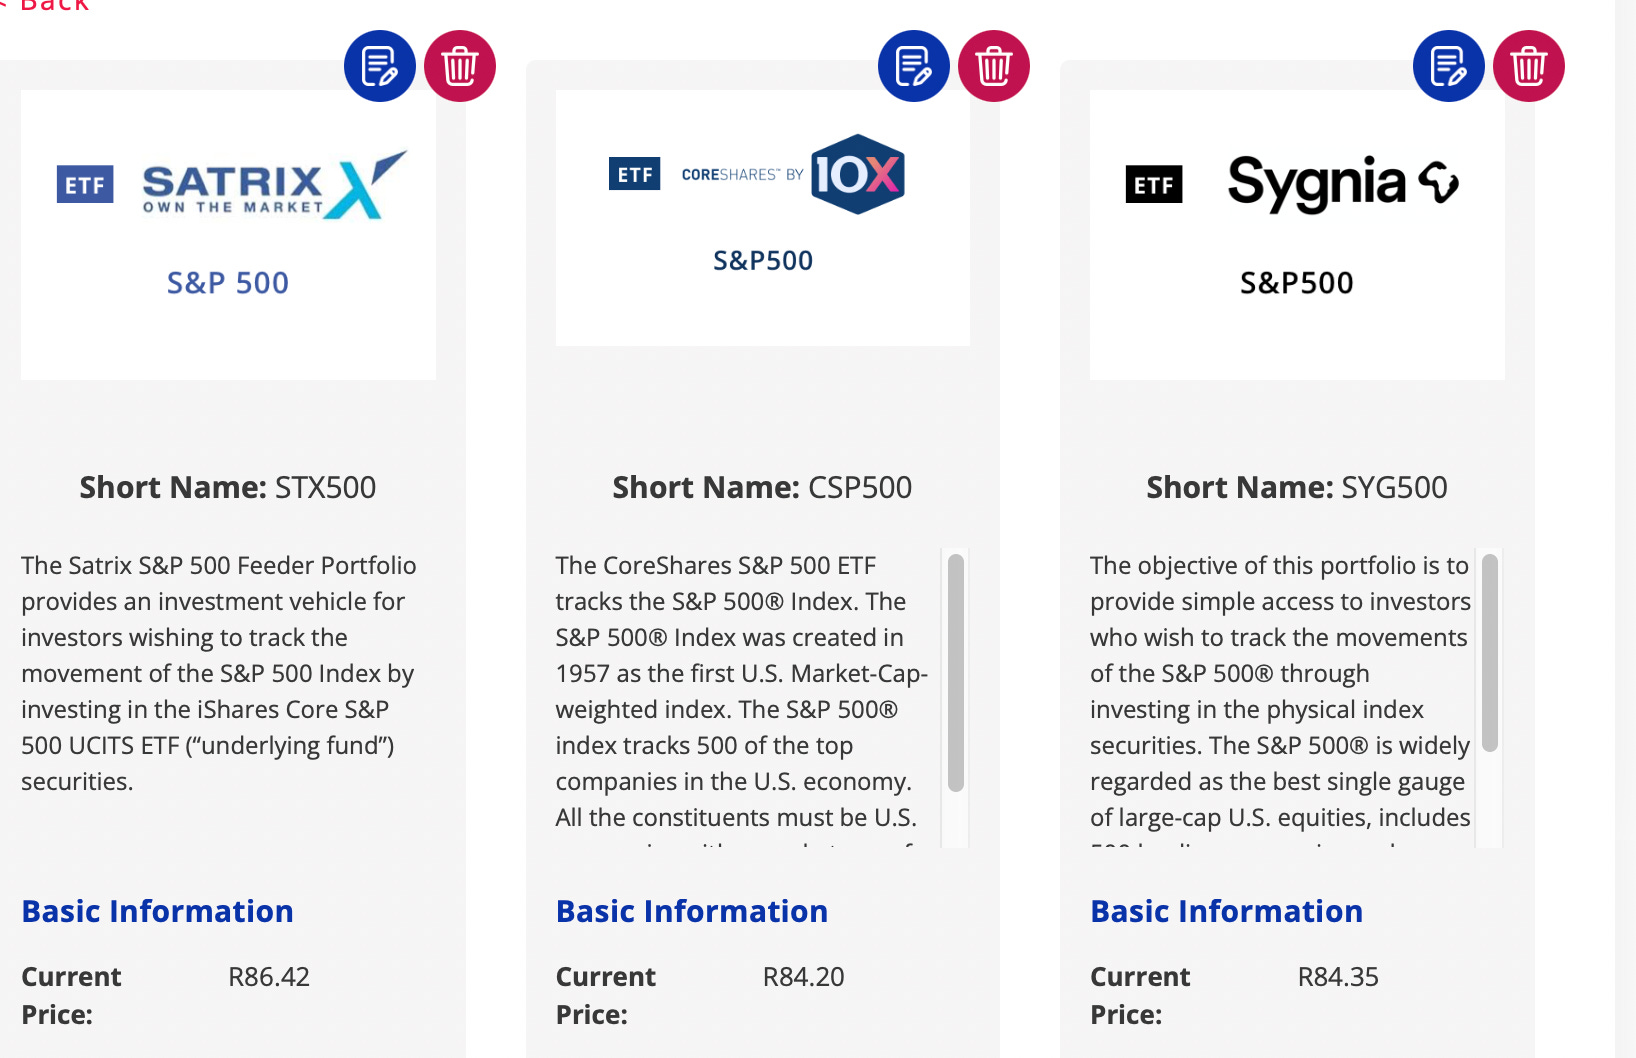Viewport: 1636px width, 1058px height.
Task: Click the Satrix Feeder Portfolio description text
Action: point(219,673)
